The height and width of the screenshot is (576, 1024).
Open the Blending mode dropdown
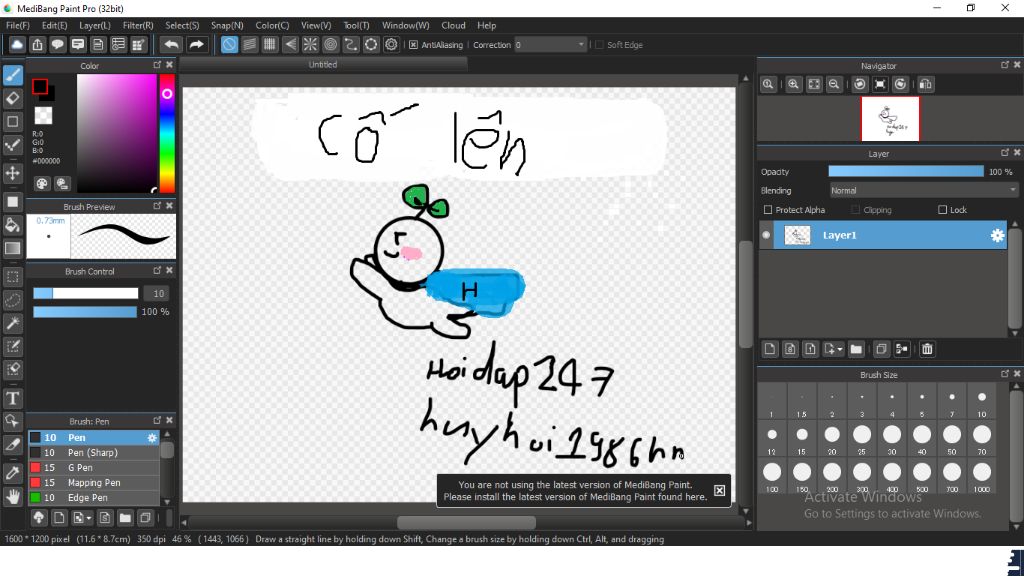(923, 191)
